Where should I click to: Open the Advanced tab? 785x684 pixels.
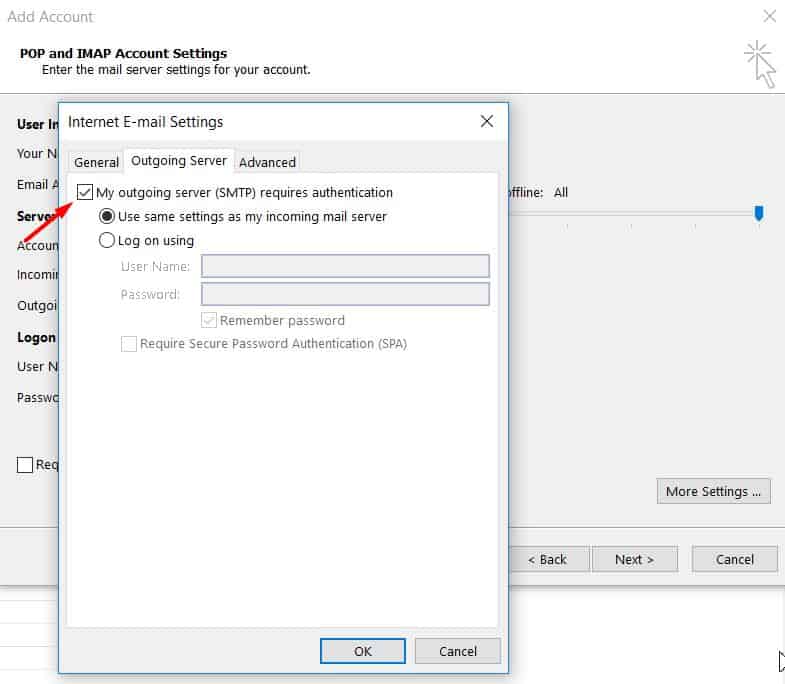tap(267, 162)
